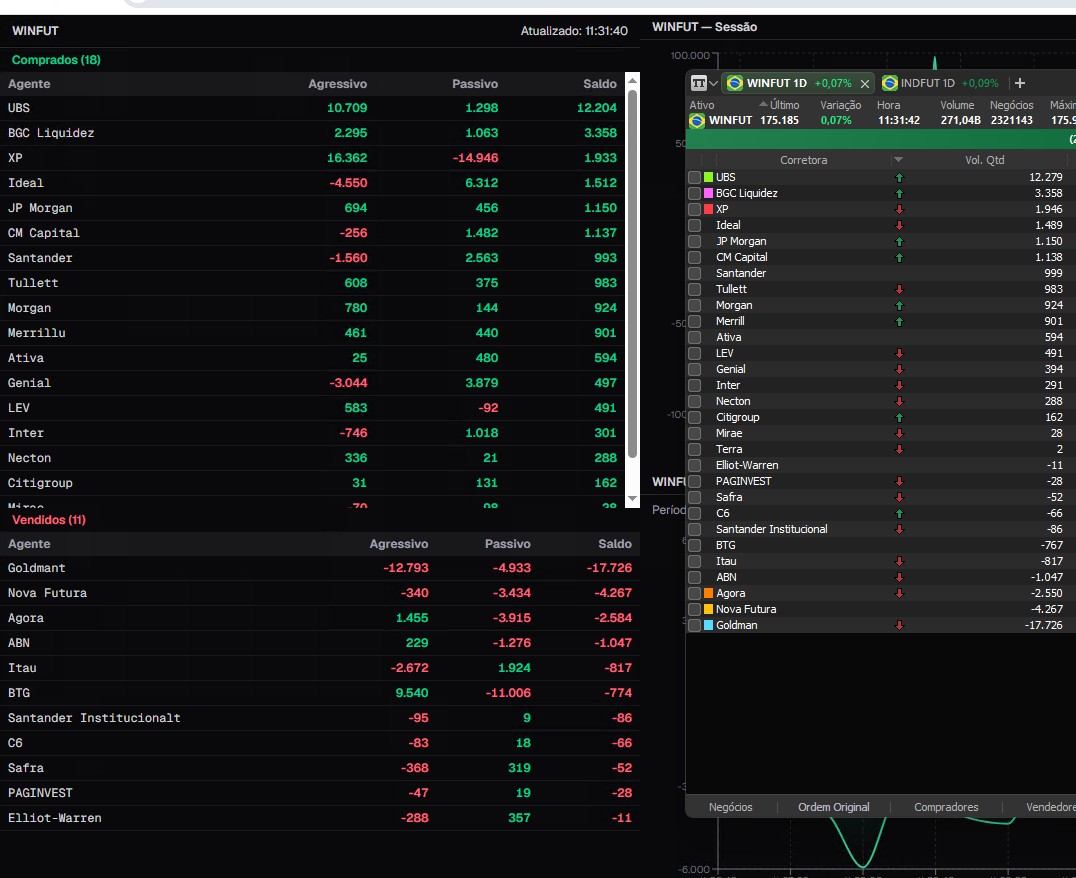Expand the chevron next to the layout icon
Image resolution: width=1076 pixels, height=878 pixels.
click(714, 83)
